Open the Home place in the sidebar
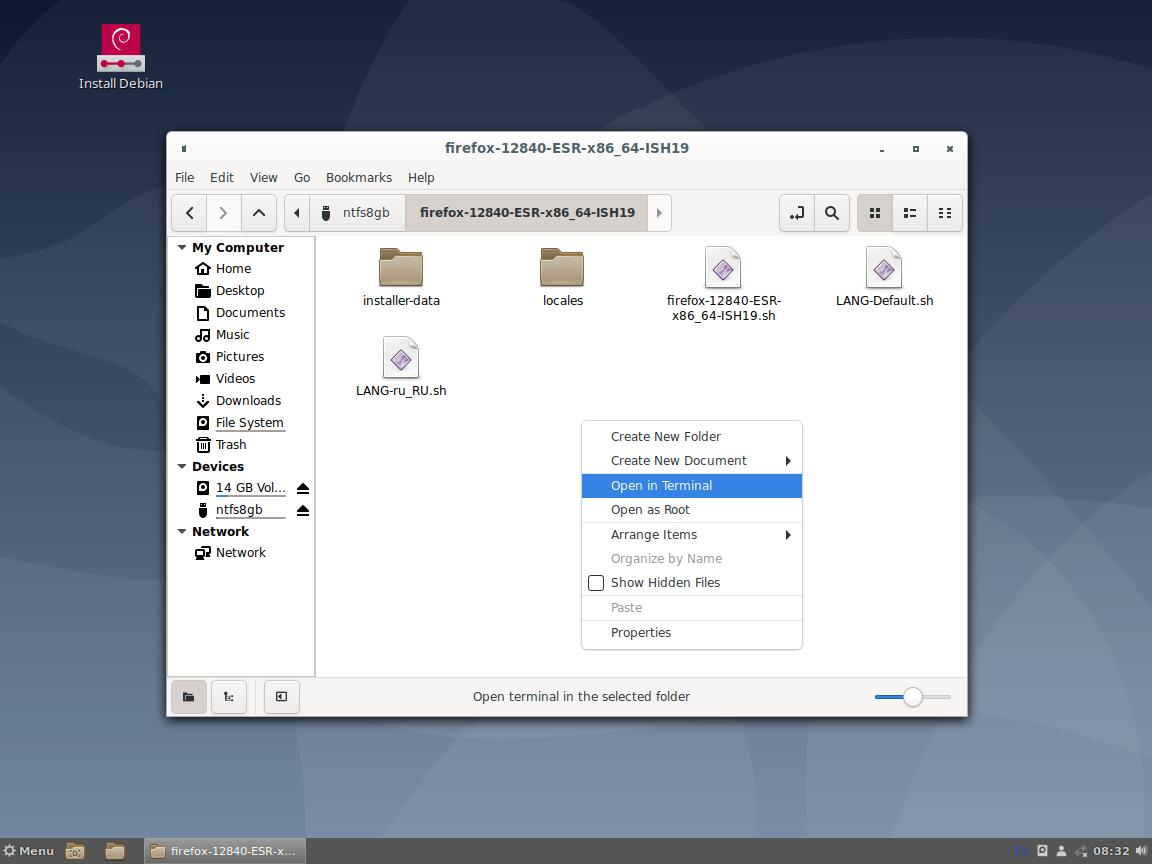Viewport: 1152px width, 864px height. pyautogui.click(x=234, y=269)
